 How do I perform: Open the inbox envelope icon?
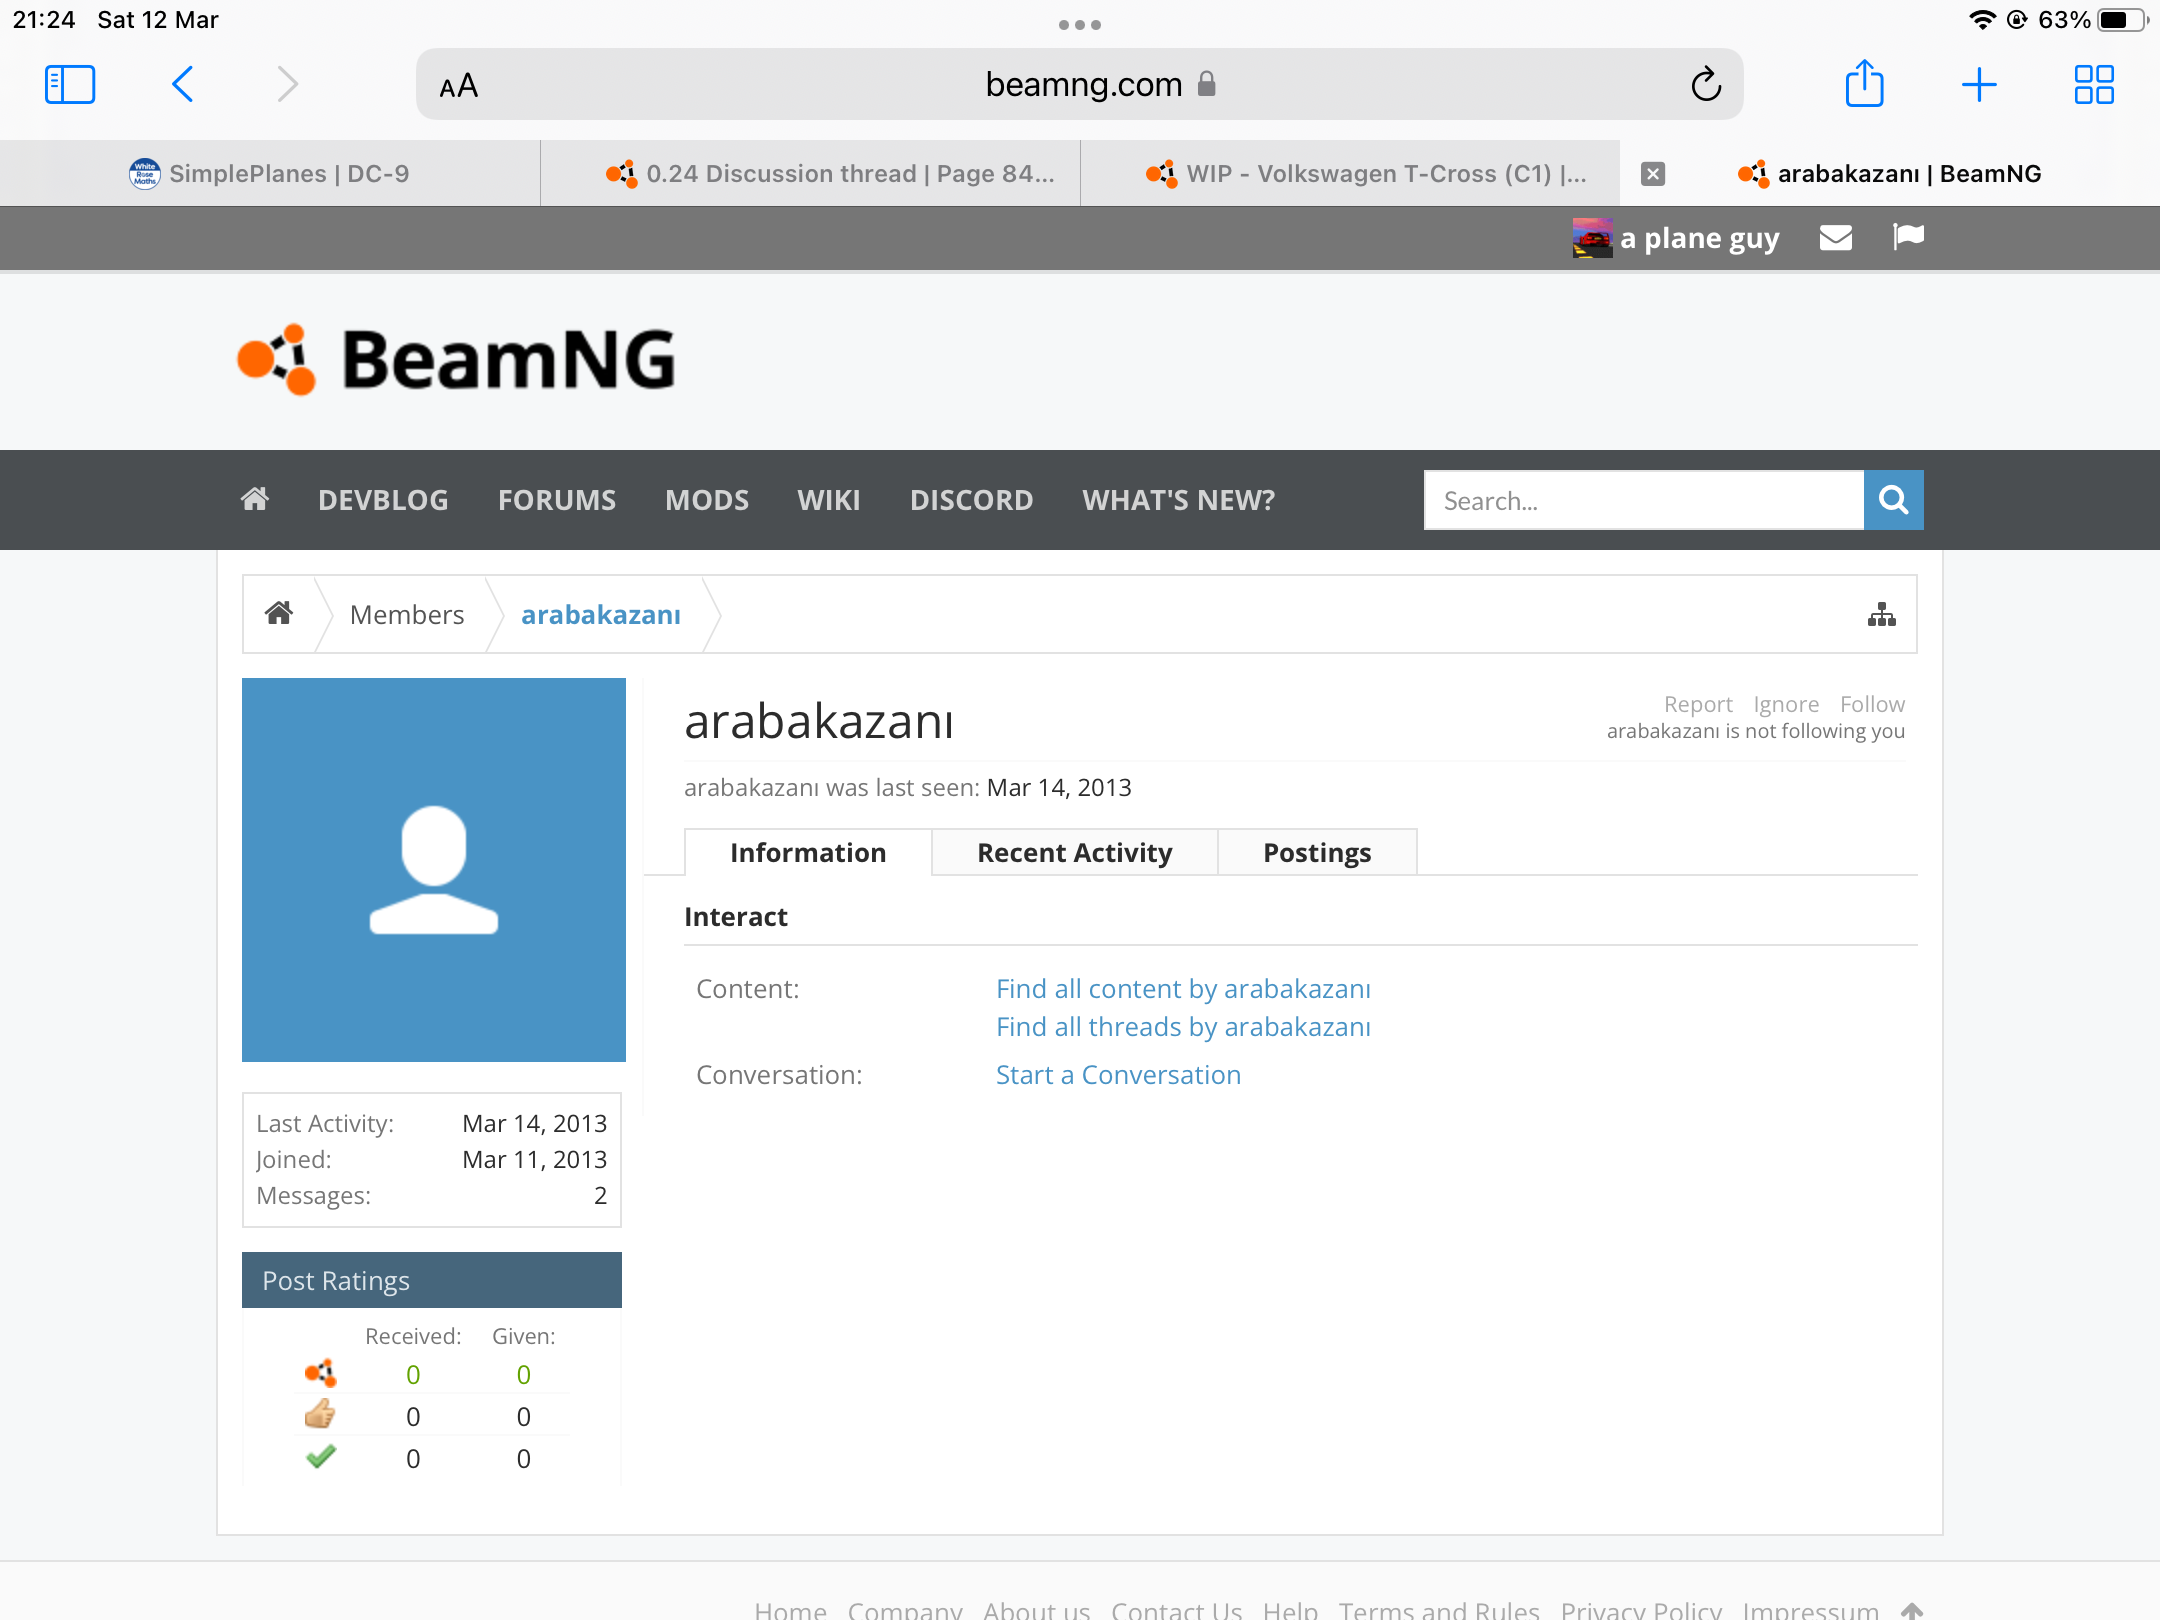point(1836,237)
